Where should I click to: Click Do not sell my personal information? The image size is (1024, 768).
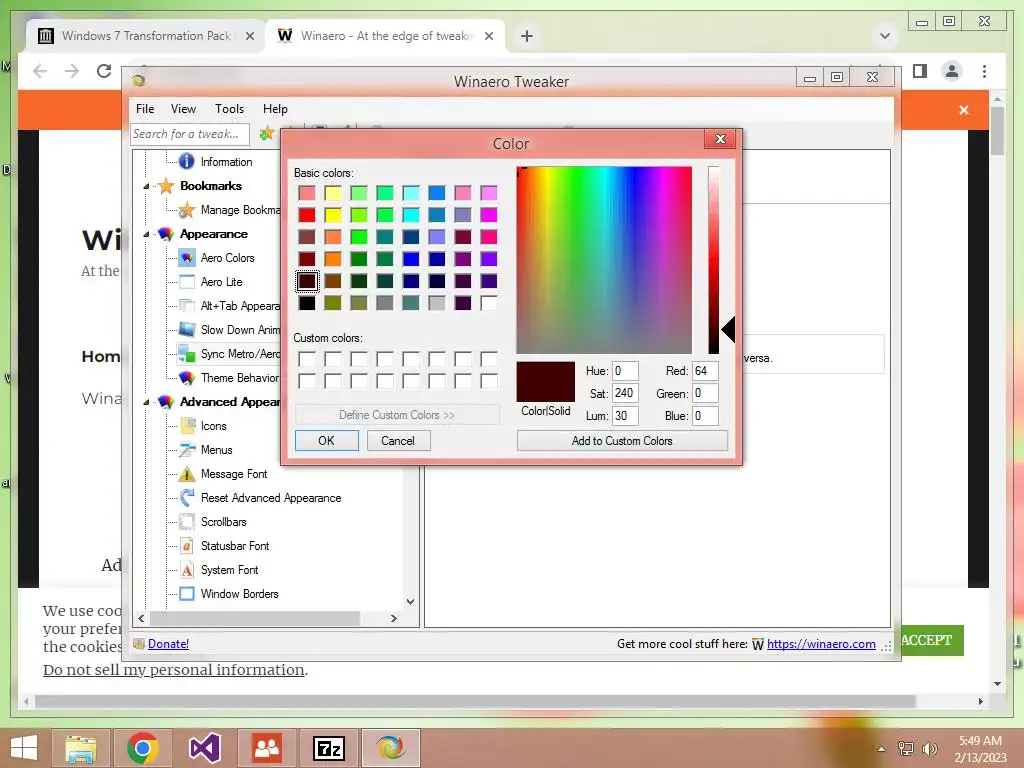(174, 670)
